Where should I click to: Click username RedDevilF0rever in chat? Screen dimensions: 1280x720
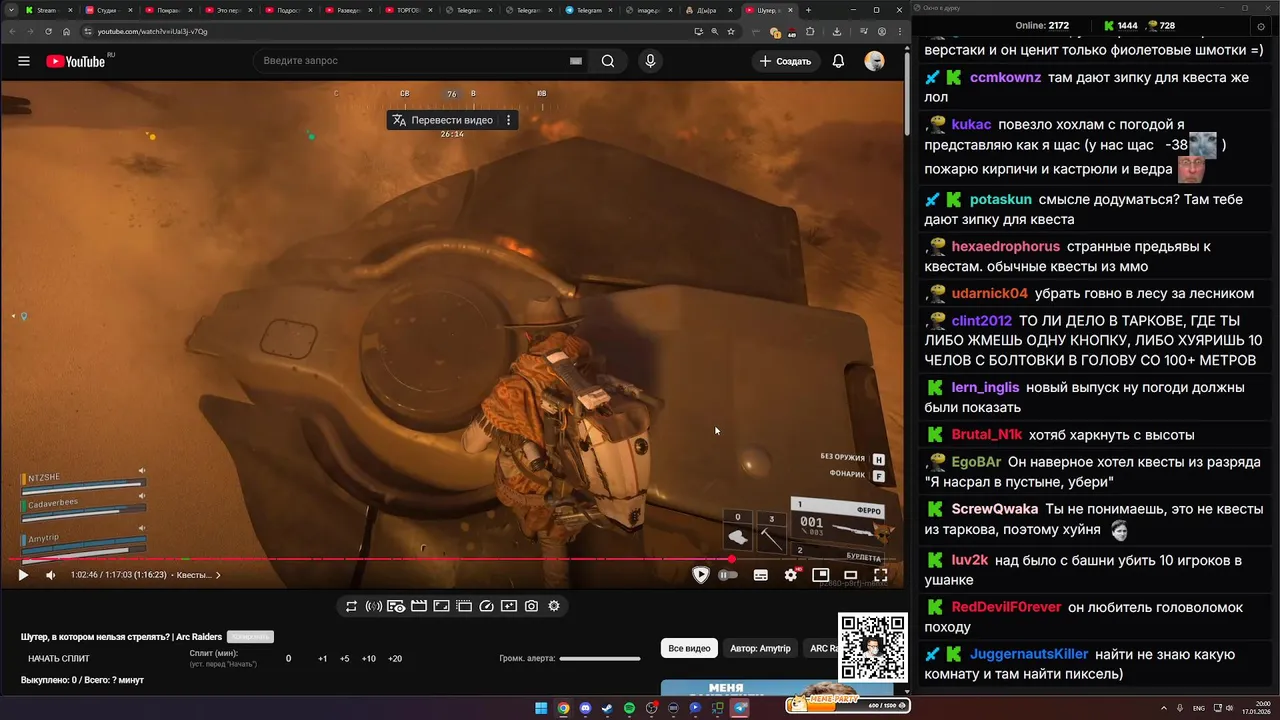pyautogui.click(x=1006, y=607)
